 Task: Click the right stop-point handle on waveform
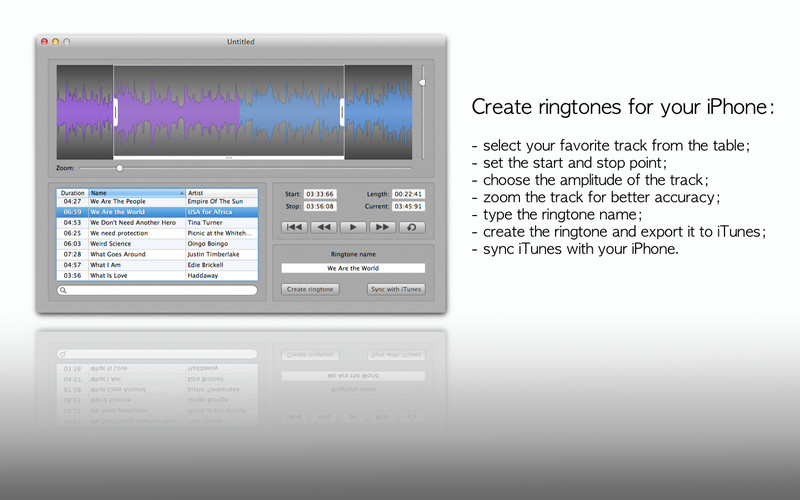coord(342,112)
